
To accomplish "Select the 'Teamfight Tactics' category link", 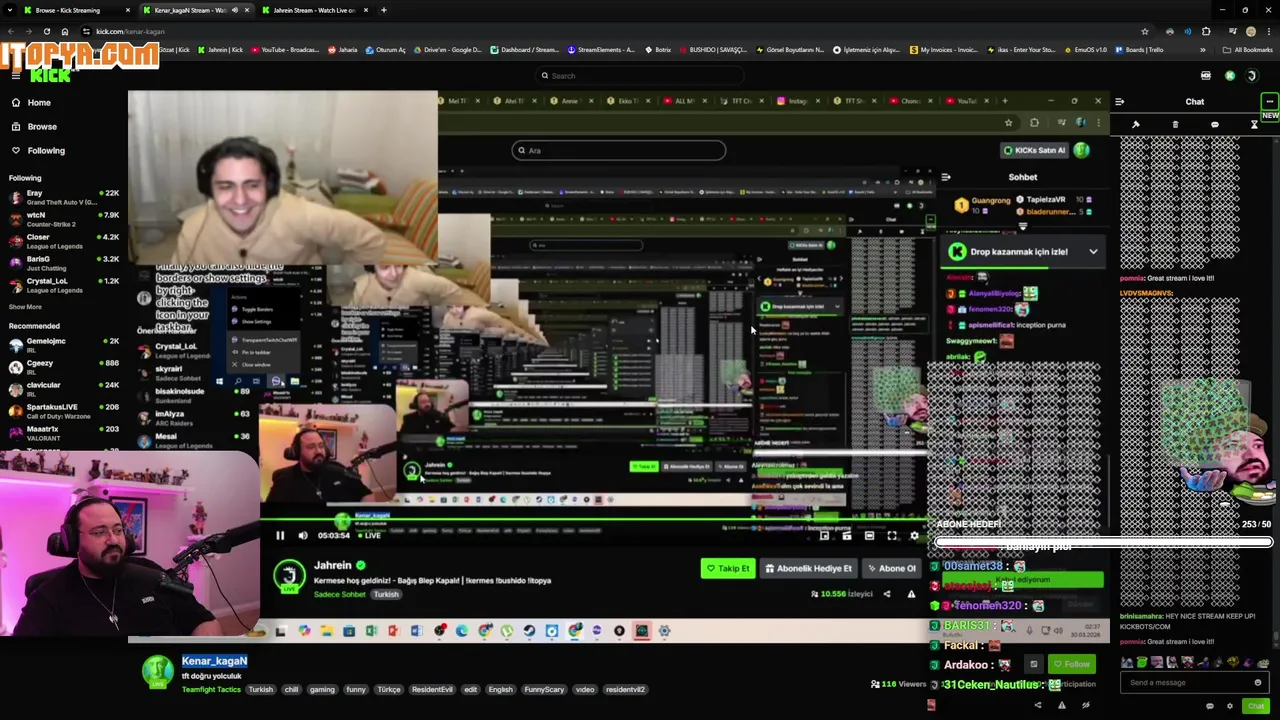I will [211, 689].
